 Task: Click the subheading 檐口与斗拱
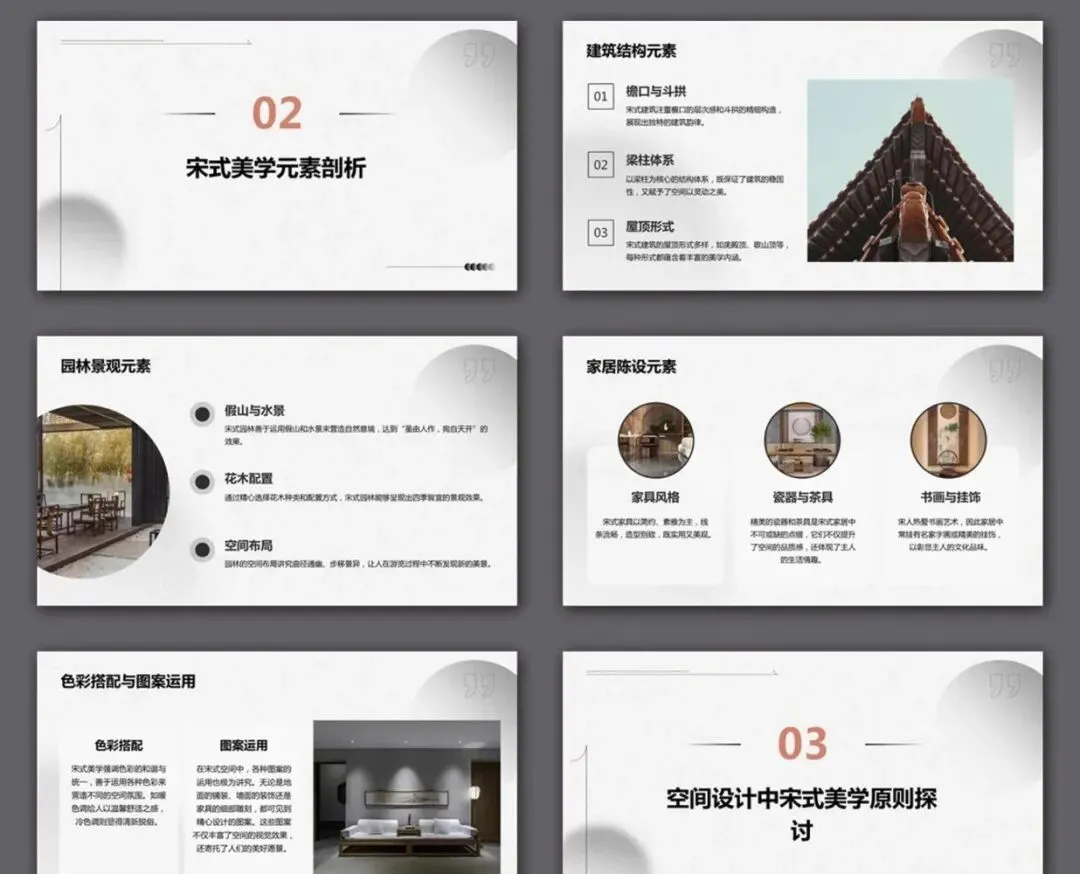point(656,91)
